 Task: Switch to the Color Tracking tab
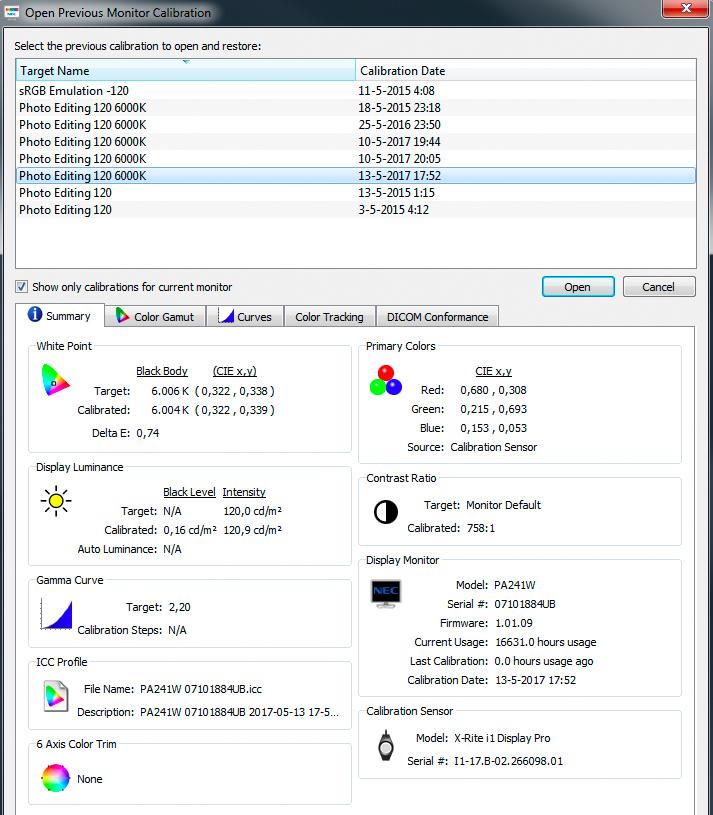(329, 317)
